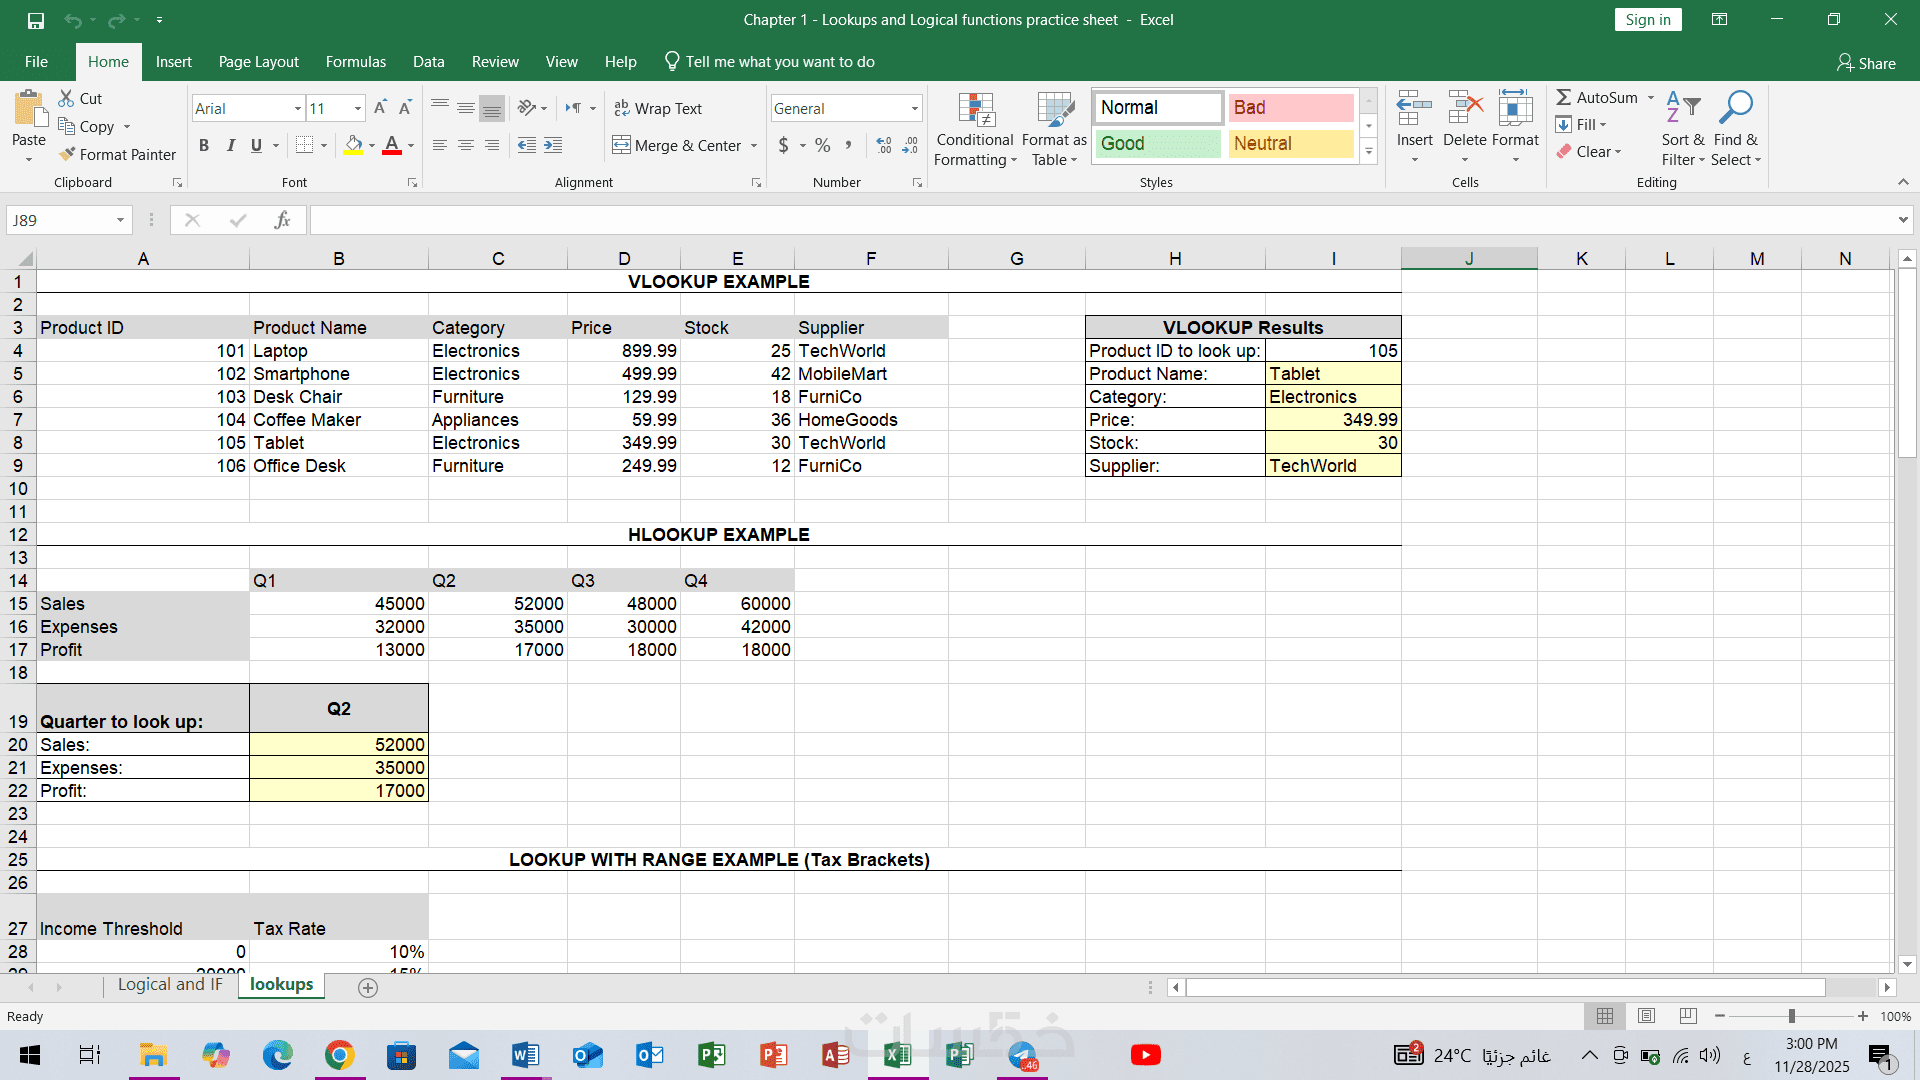This screenshot has height=1080, width=1920.
Task: Click the Format Painter brush icon
Action: (x=68, y=154)
